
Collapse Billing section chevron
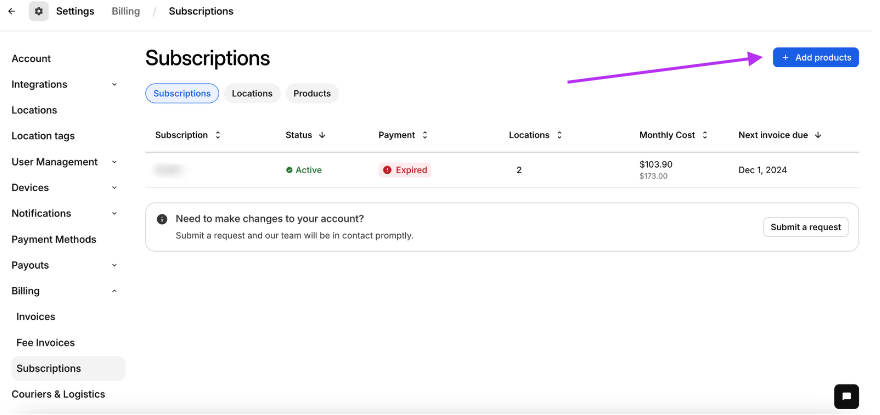click(114, 291)
